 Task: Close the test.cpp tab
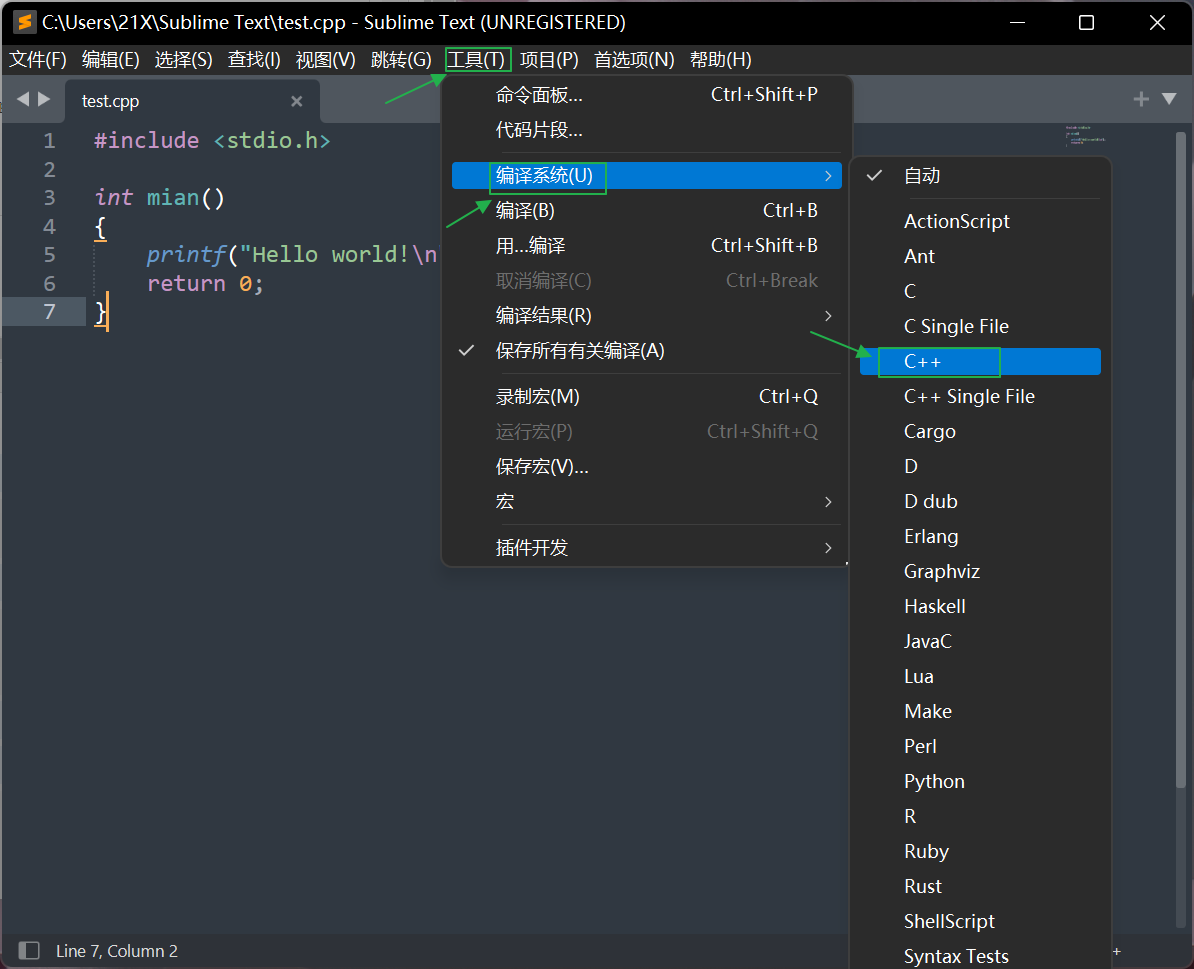click(x=297, y=101)
